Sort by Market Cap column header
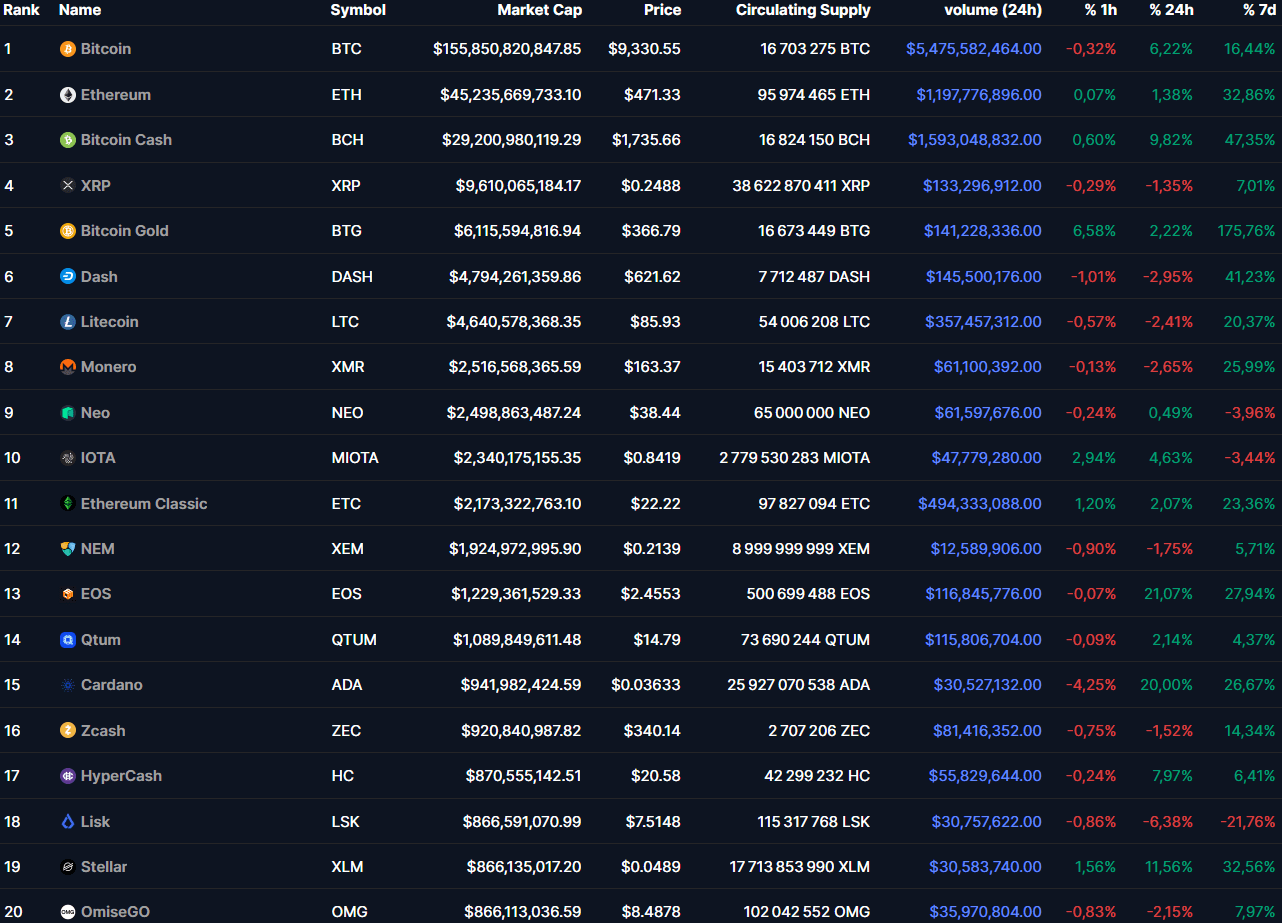 point(539,10)
